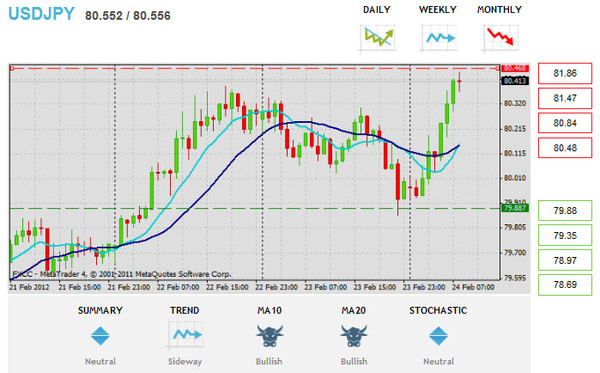Click the 80.552 / 80.556 quote
Image resolution: width=600 pixels, height=373 pixels.
128,16
